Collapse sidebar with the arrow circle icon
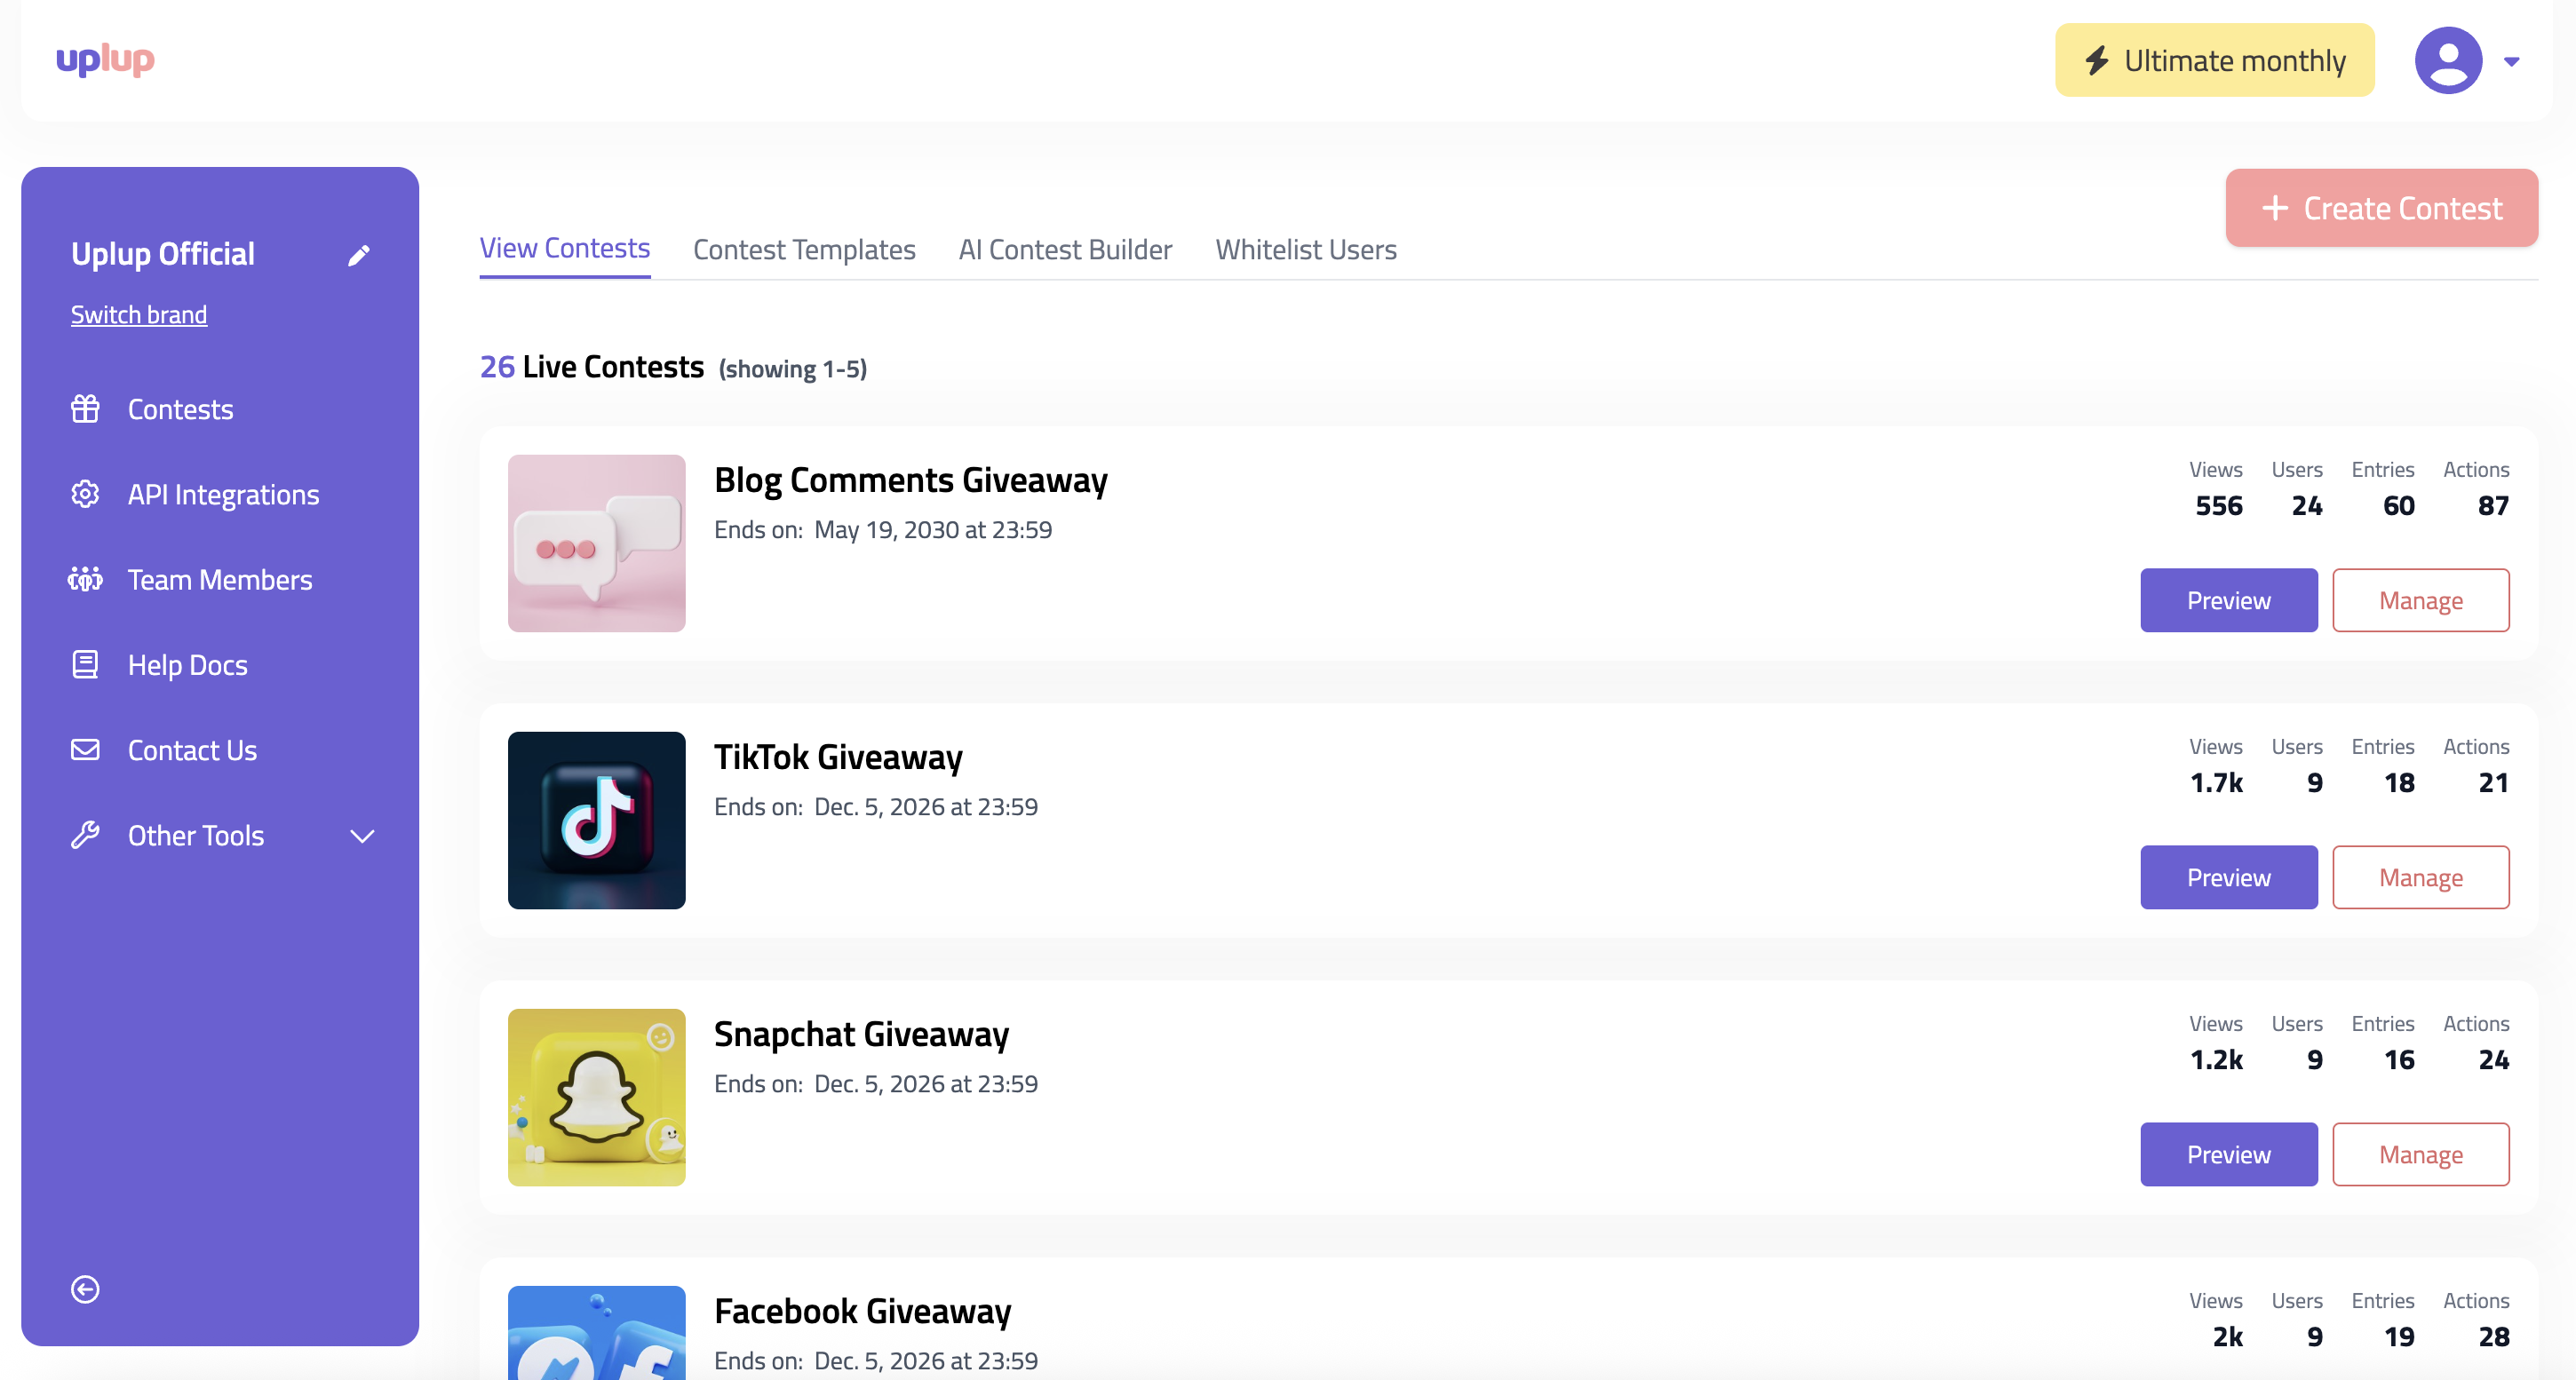The height and width of the screenshot is (1380, 2576). coord(85,1289)
